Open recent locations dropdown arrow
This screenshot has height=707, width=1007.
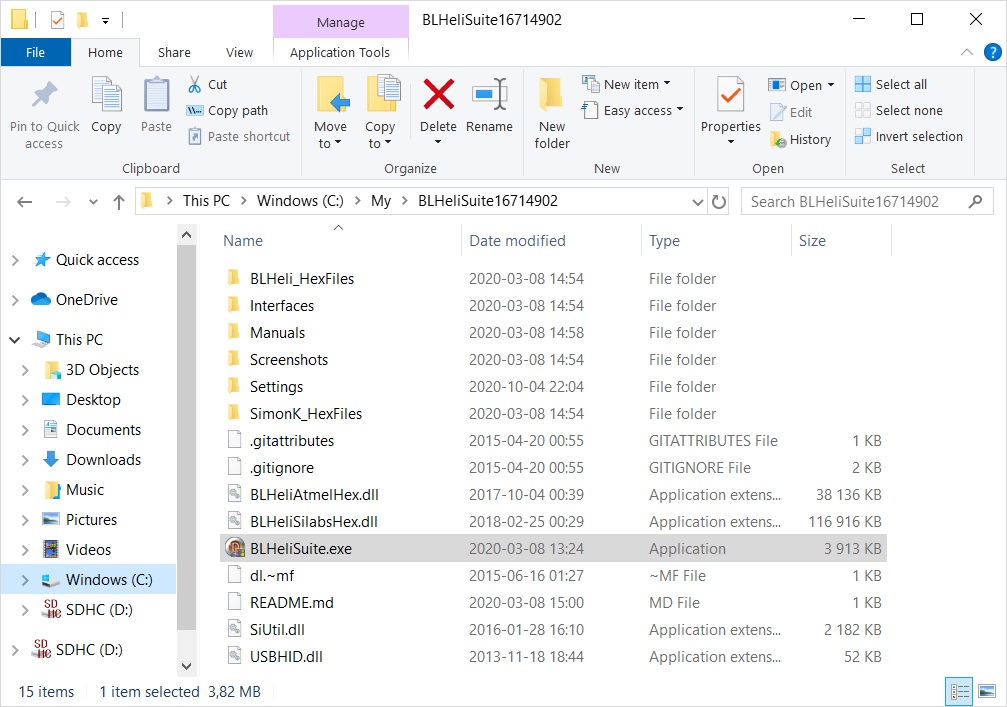(93, 202)
